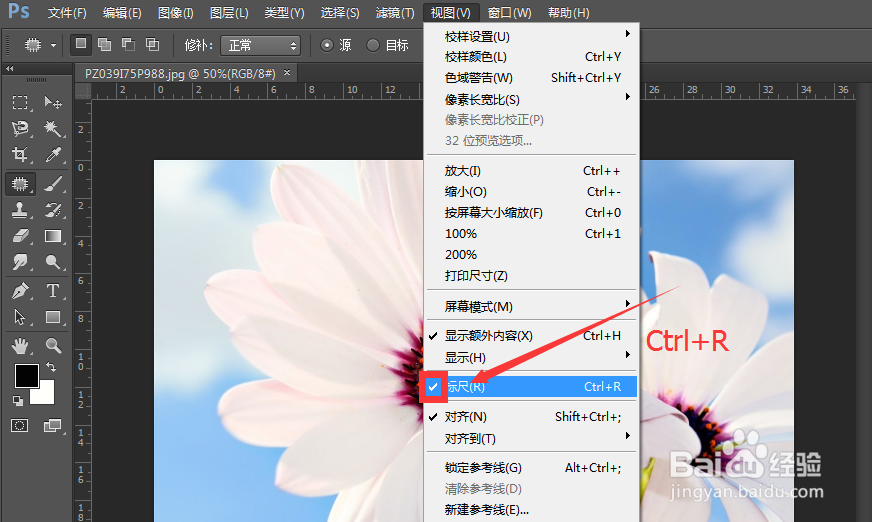Click 按屏幕大小缩放(F) entry
This screenshot has height=522, width=872.
[x=531, y=212]
